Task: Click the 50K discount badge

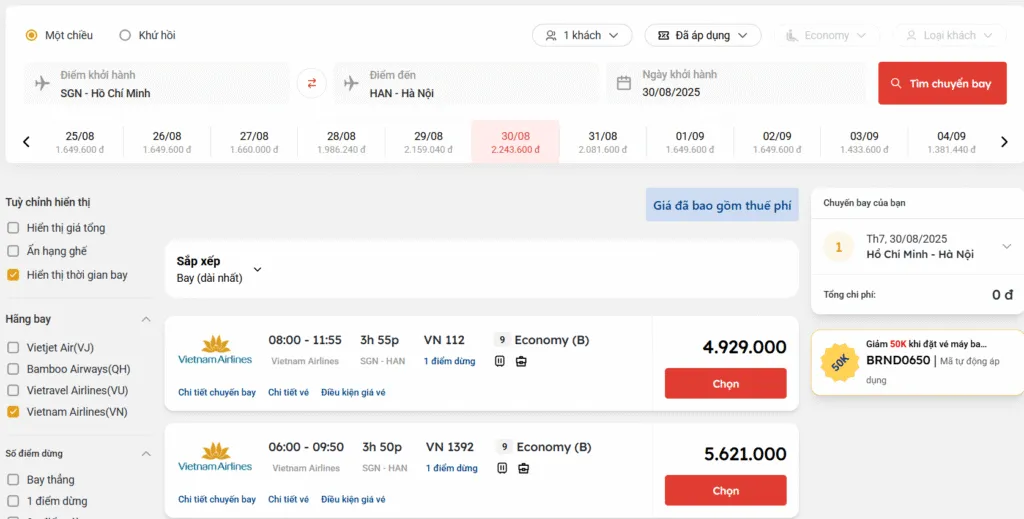Action: pyautogui.click(x=839, y=363)
